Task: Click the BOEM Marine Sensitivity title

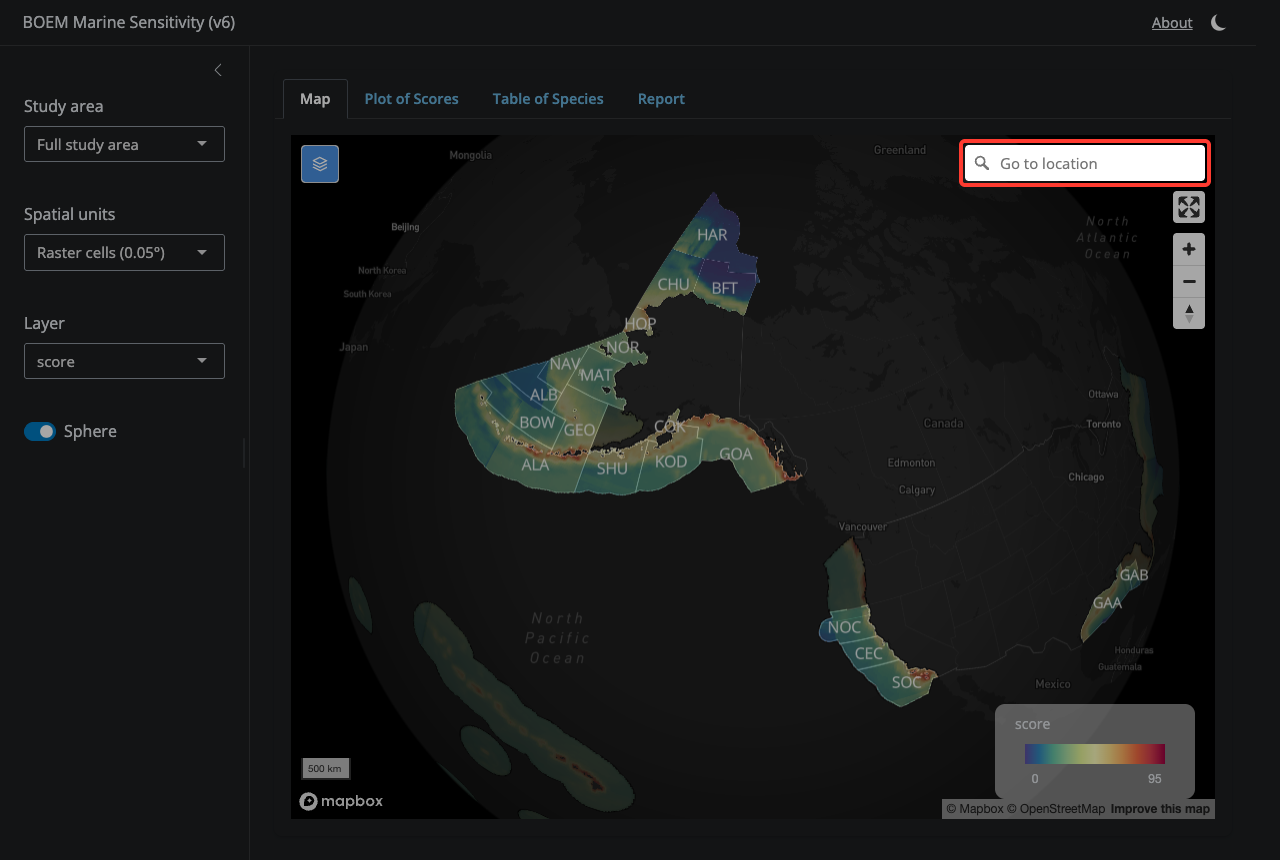Action: pyautogui.click(x=129, y=22)
